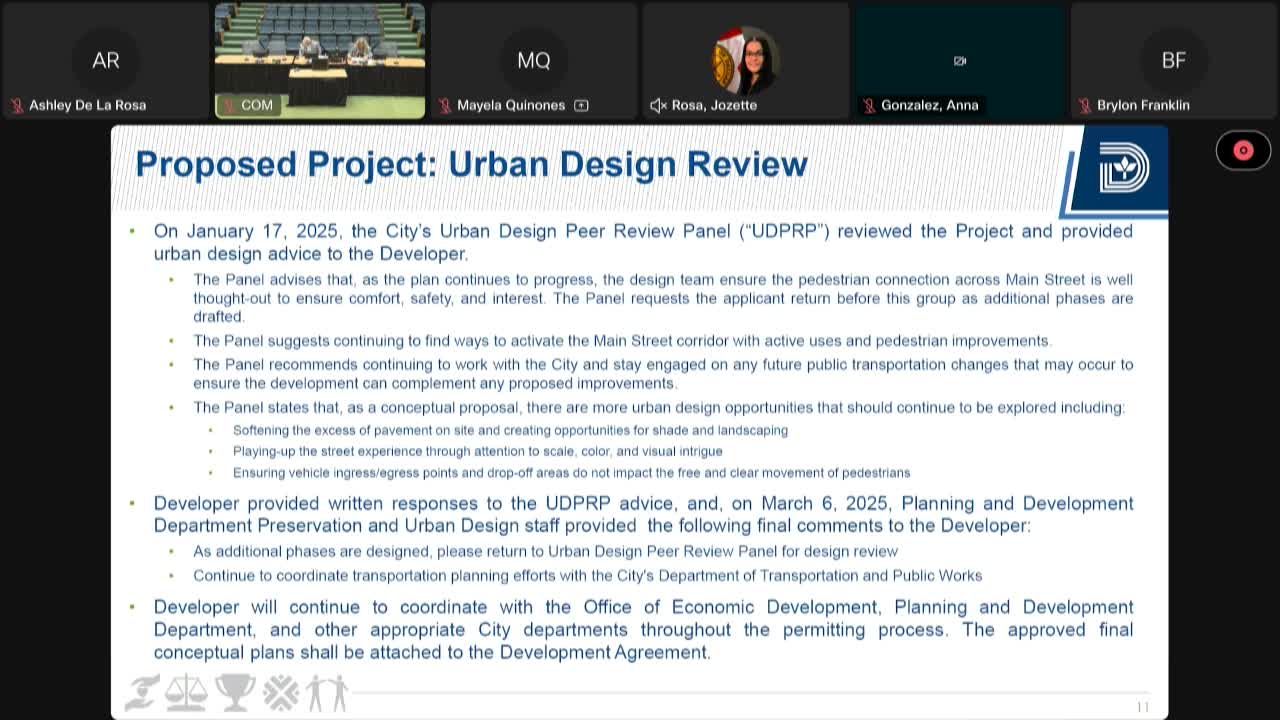
Task: Click the muted mic icon on COM tile
Action: click(x=229, y=106)
